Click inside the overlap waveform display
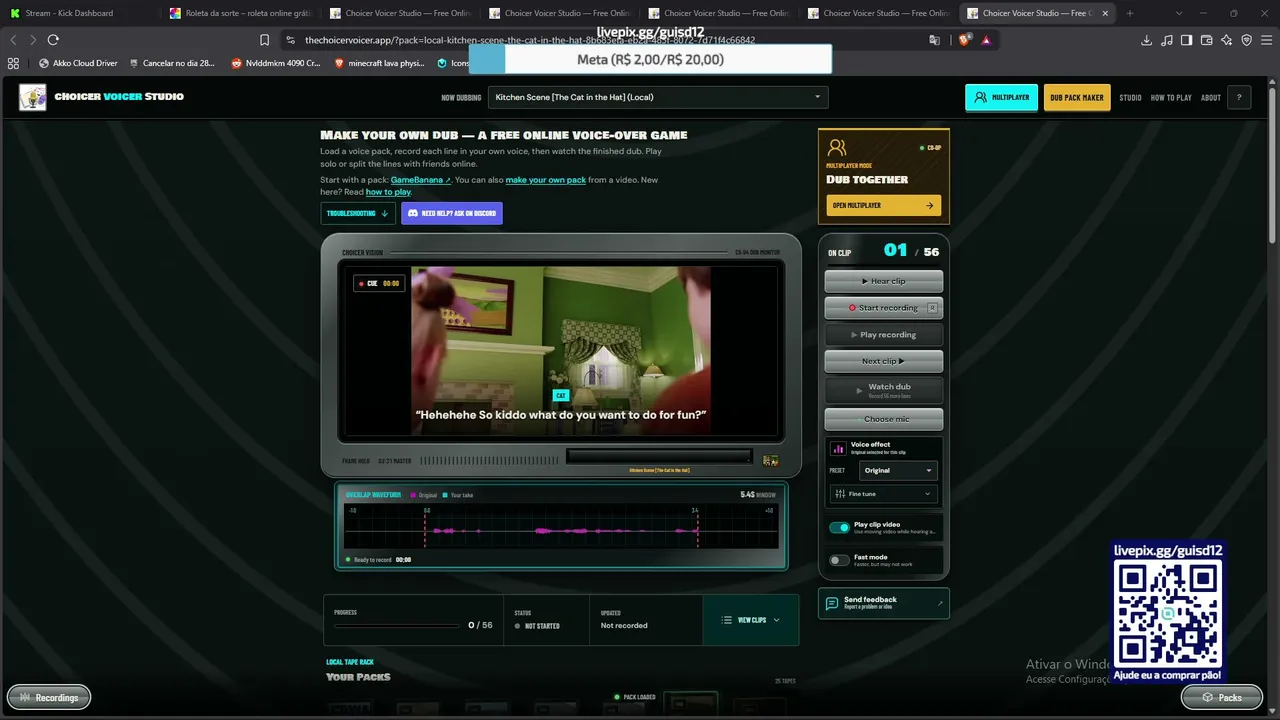Viewport: 1280px width, 720px height. pyautogui.click(x=561, y=527)
